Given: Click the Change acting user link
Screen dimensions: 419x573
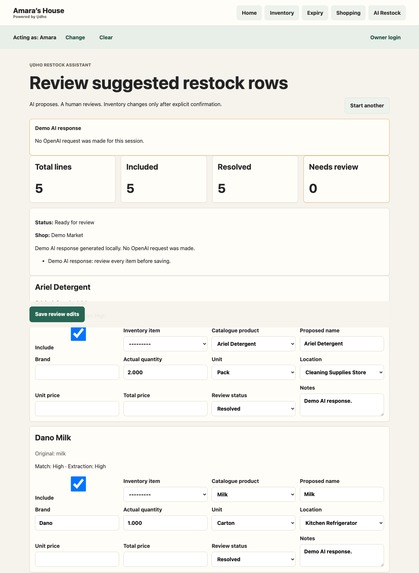Looking at the screenshot, I should pyautogui.click(x=75, y=37).
